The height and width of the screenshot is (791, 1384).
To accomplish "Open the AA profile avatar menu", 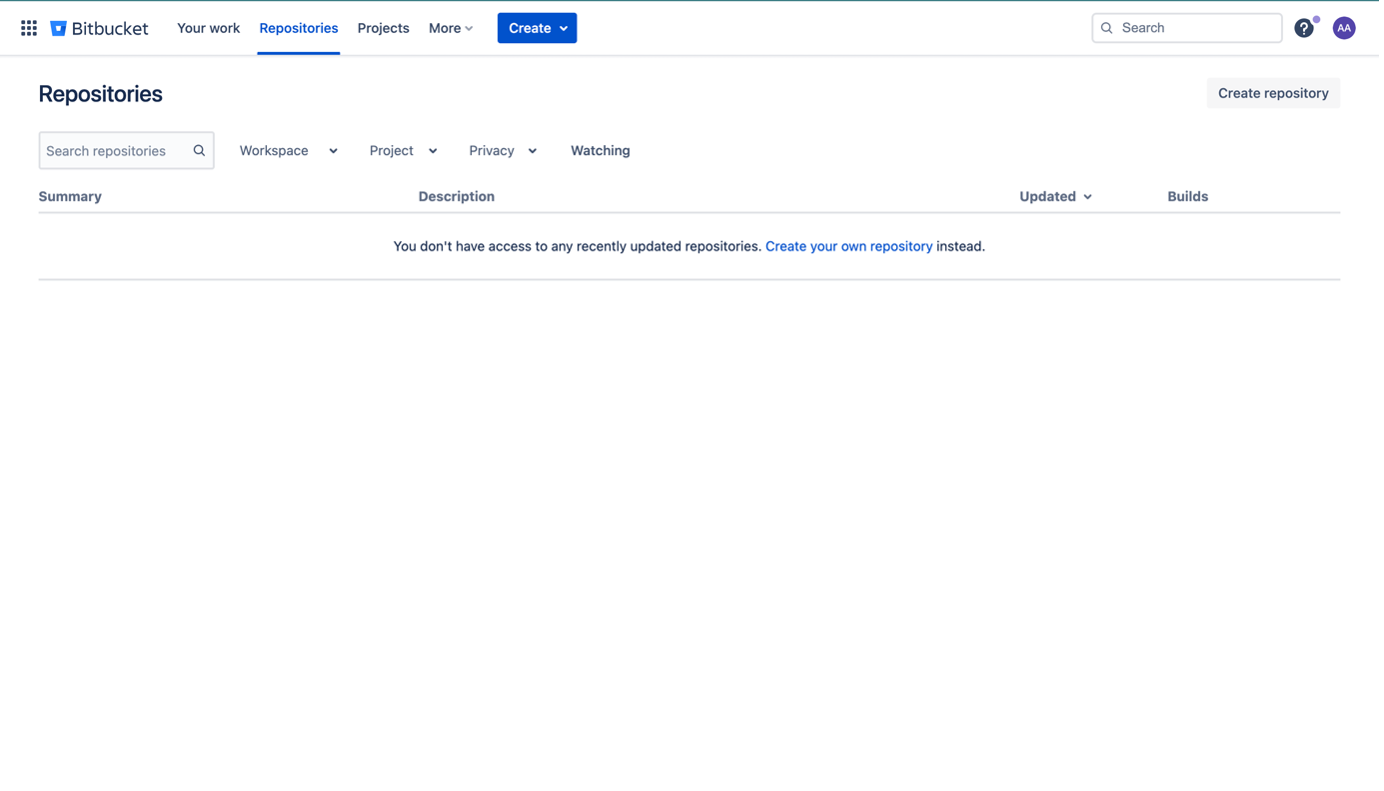I will (x=1344, y=28).
